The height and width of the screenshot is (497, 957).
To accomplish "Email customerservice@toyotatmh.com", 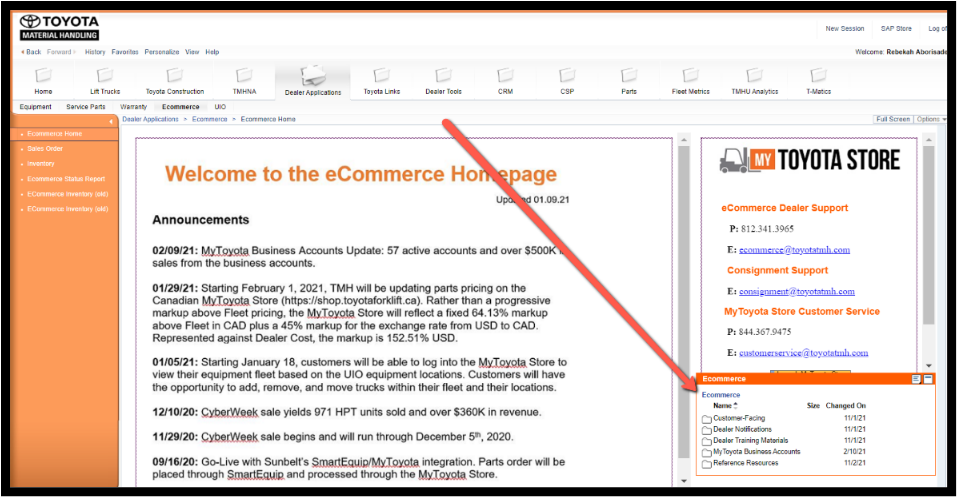I will (803, 353).
